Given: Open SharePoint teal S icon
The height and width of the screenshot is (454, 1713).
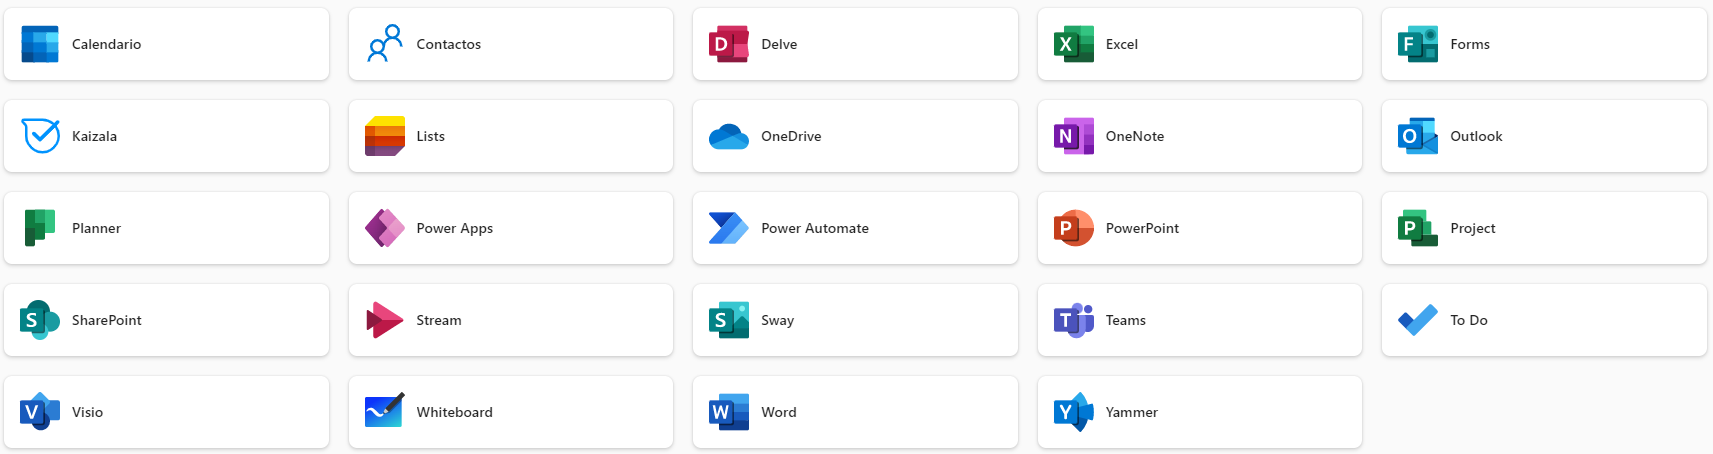Looking at the screenshot, I should tap(40, 320).
